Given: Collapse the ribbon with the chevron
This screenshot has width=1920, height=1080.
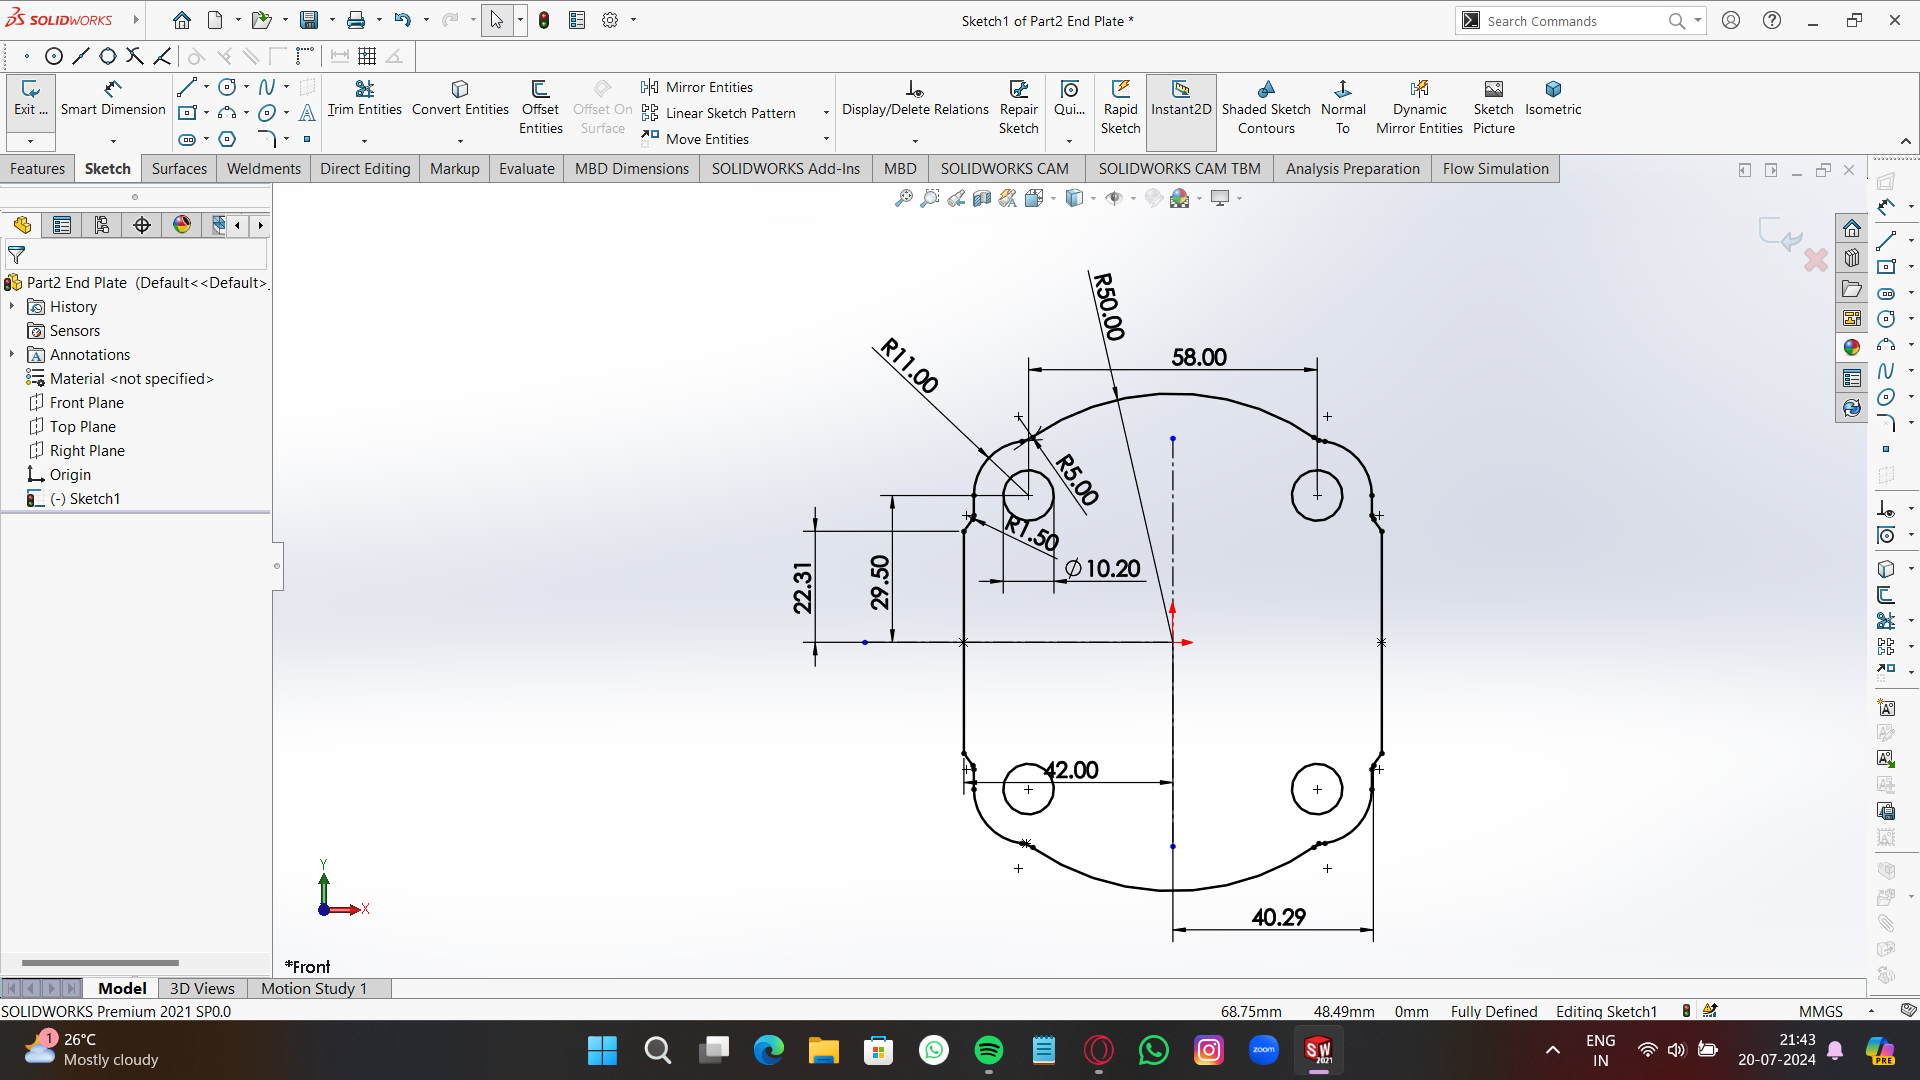Looking at the screenshot, I should (1906, 141).
